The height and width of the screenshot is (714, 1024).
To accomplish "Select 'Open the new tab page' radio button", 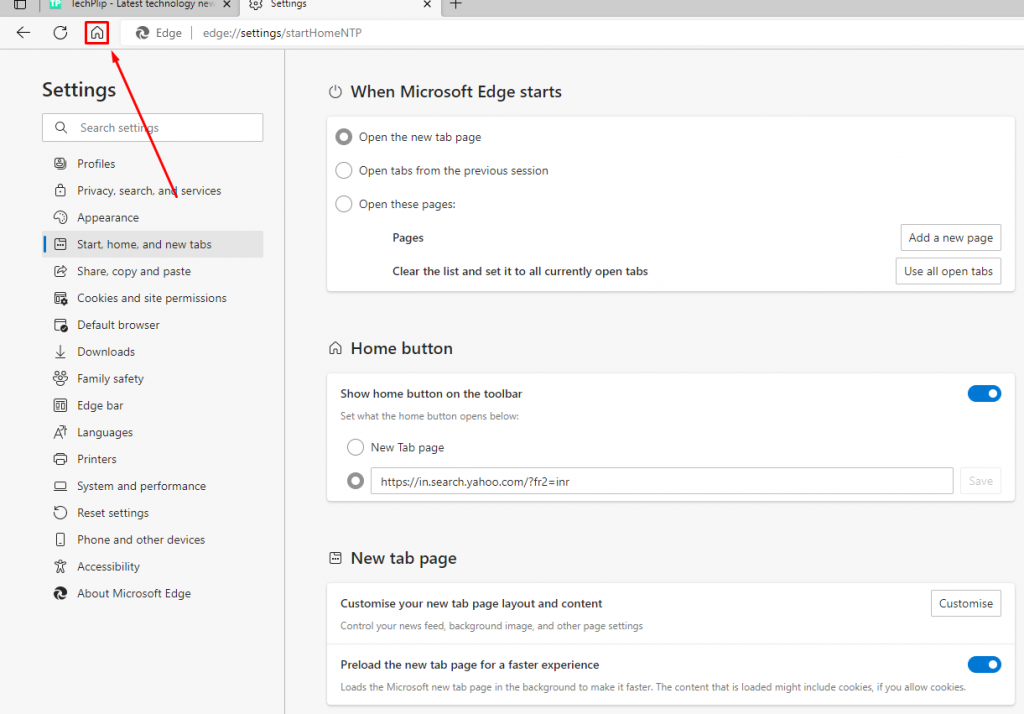I will click(x=344, y=137).
